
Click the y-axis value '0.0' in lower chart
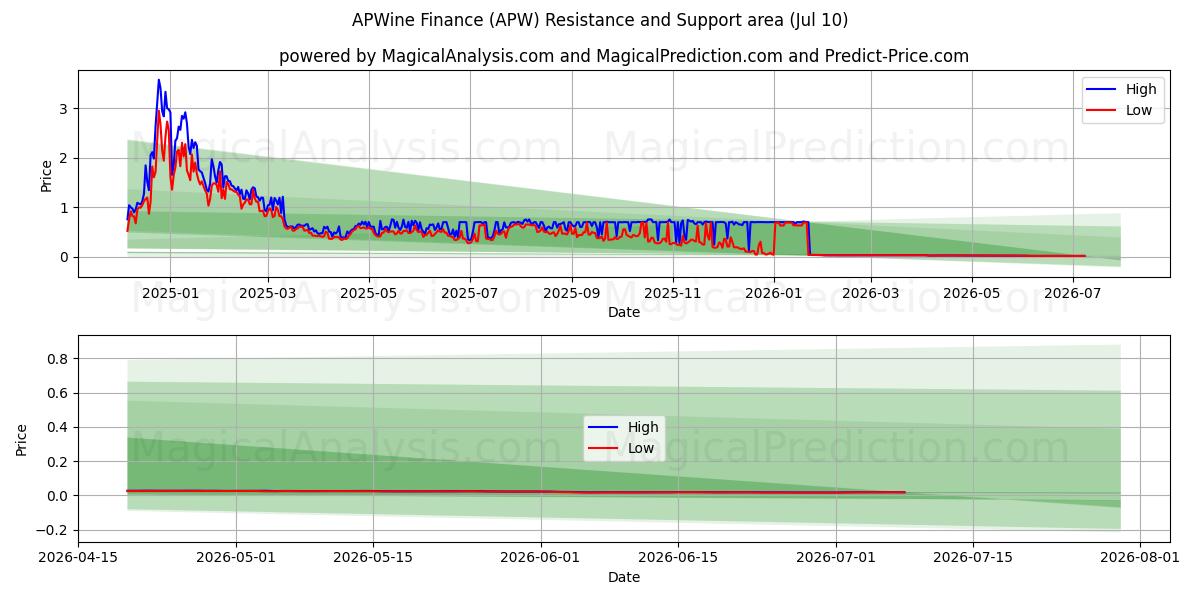tap(57, 496)
